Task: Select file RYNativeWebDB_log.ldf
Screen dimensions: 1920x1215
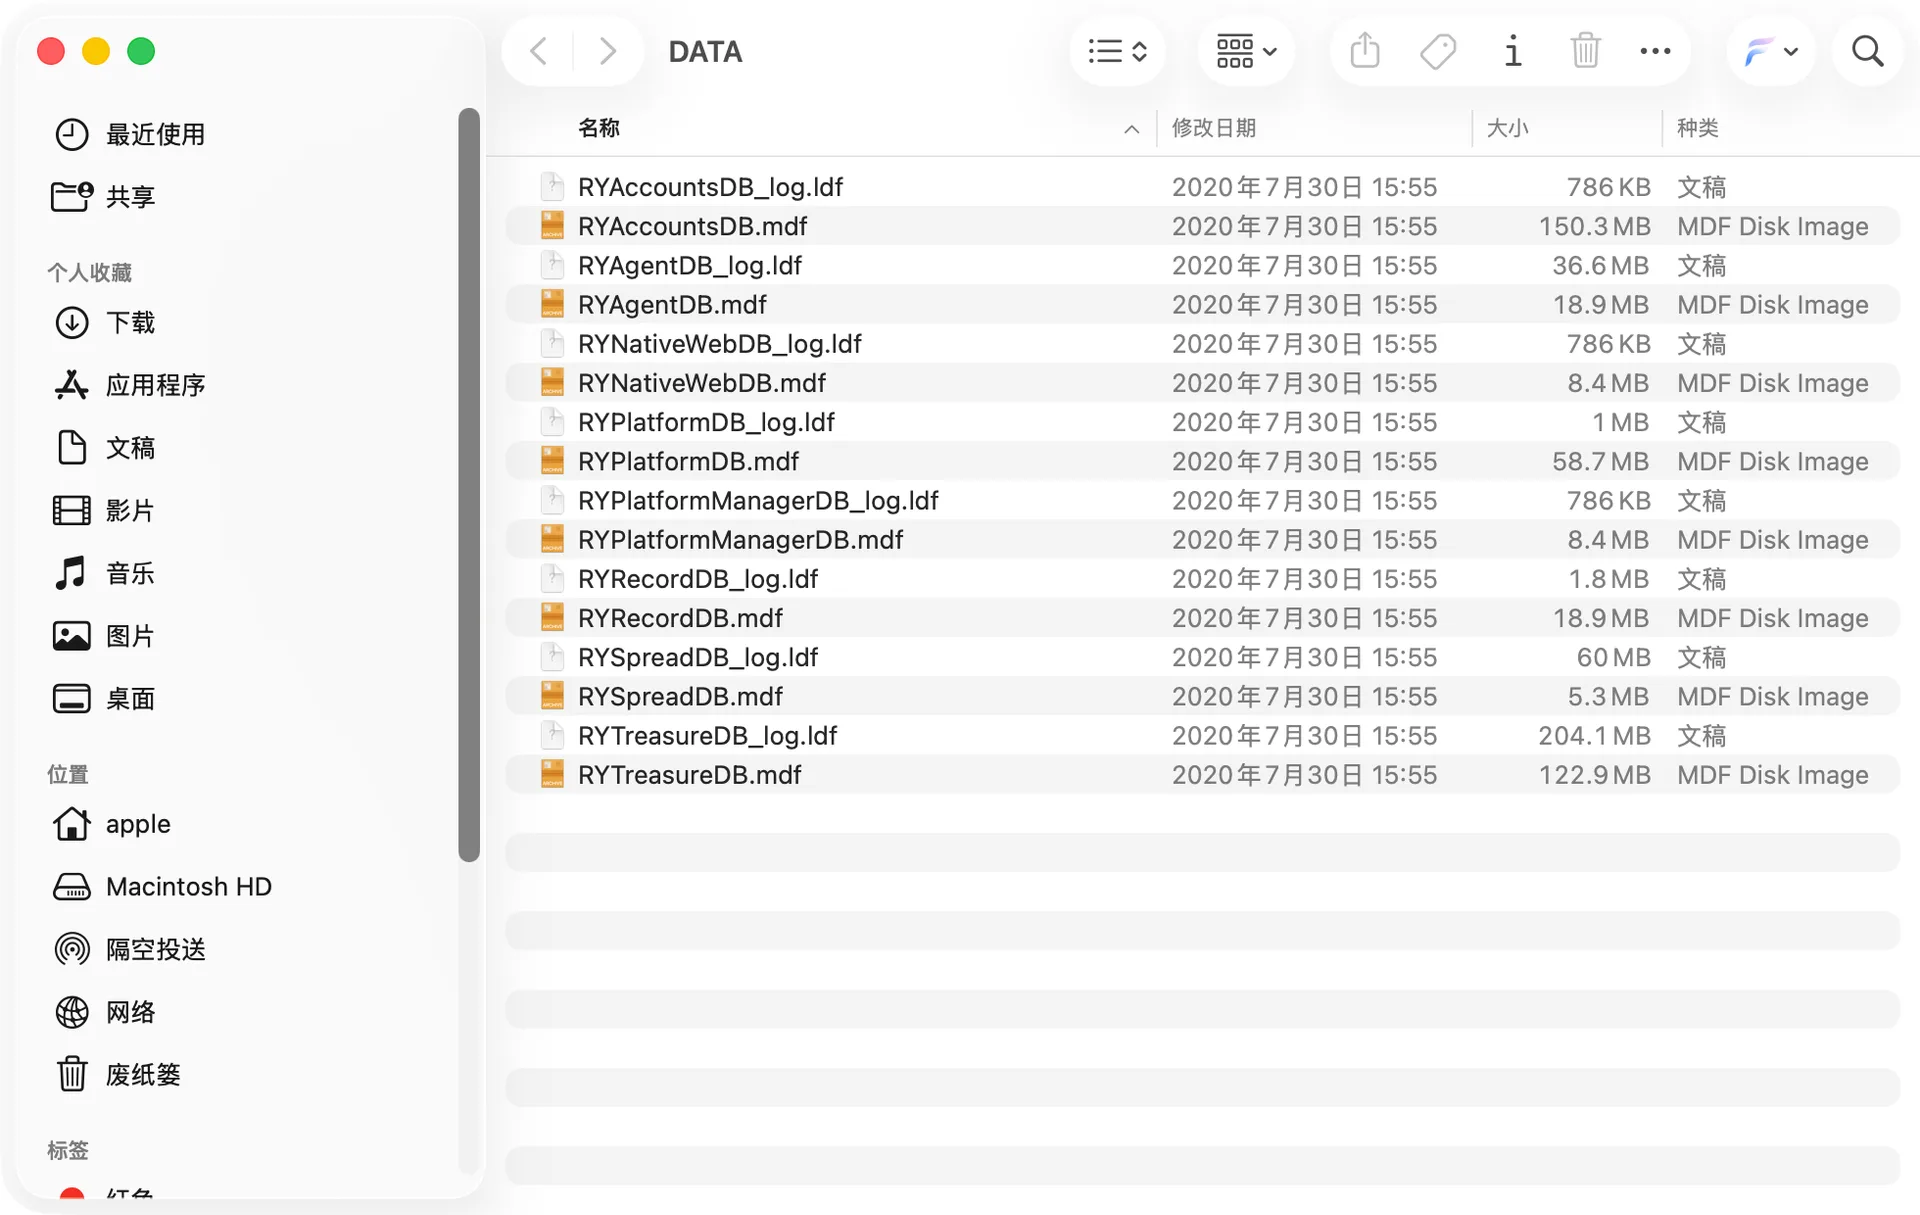Action: [x=1202, y=344]
